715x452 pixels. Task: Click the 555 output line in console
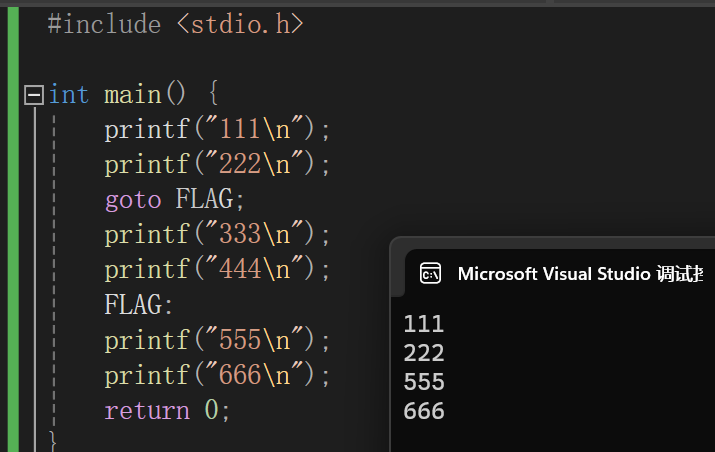pos(424,382)
